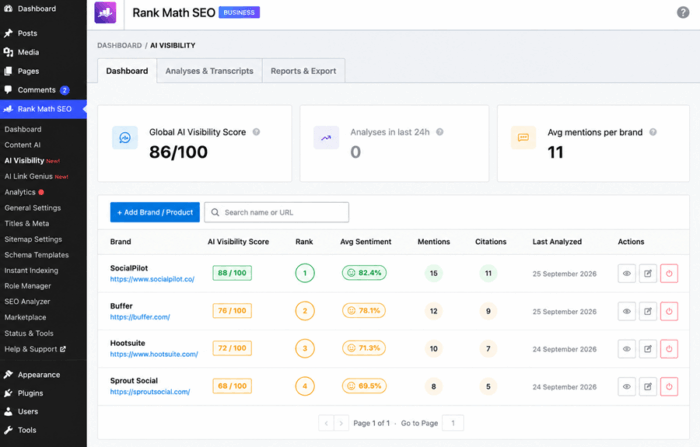The width and height of the screenshot is (700, 447).
Task: Open help question mark icon at top right
Action: tap(683, 13)
